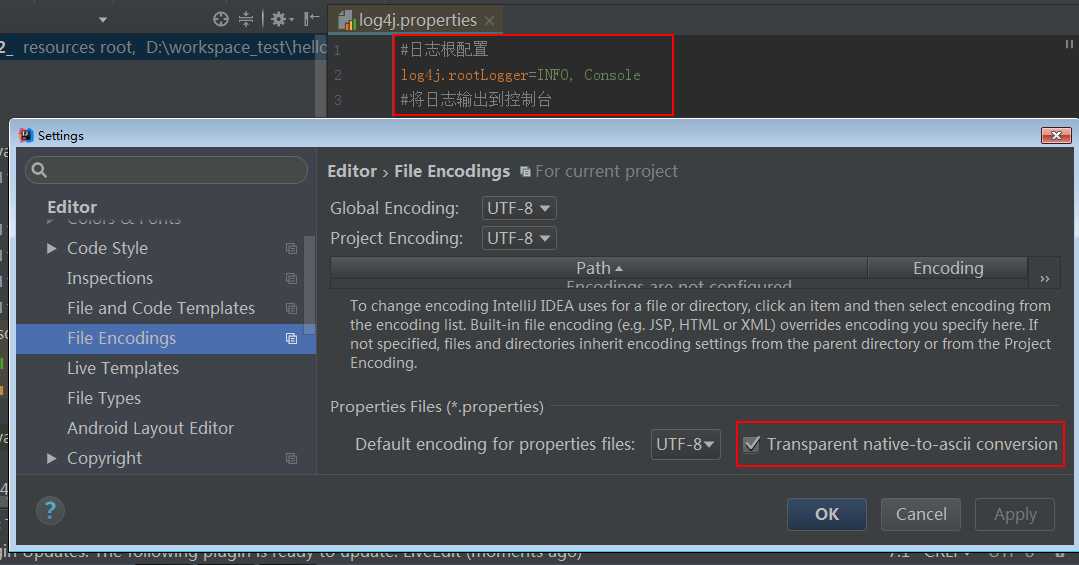Expand the Code Style tree node
1079x565 pixels.
[x=52, y=248]
